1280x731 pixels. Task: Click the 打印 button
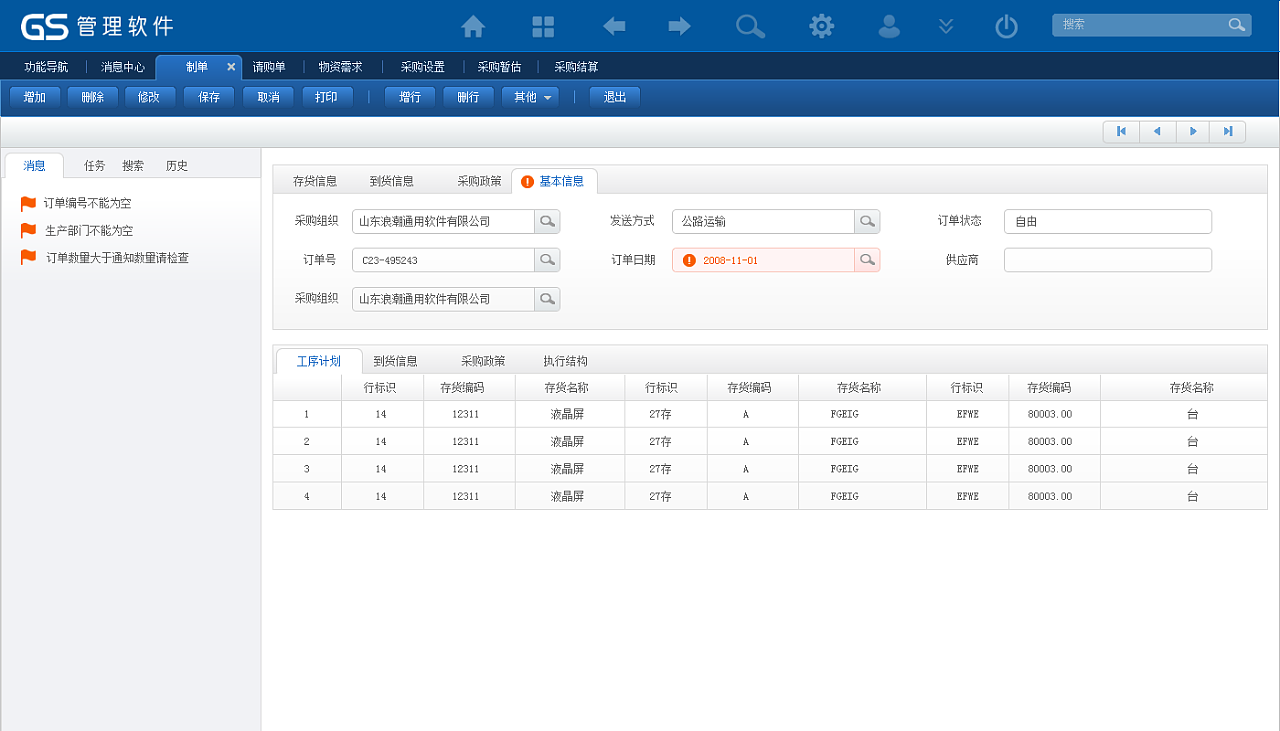click(327, 98)
